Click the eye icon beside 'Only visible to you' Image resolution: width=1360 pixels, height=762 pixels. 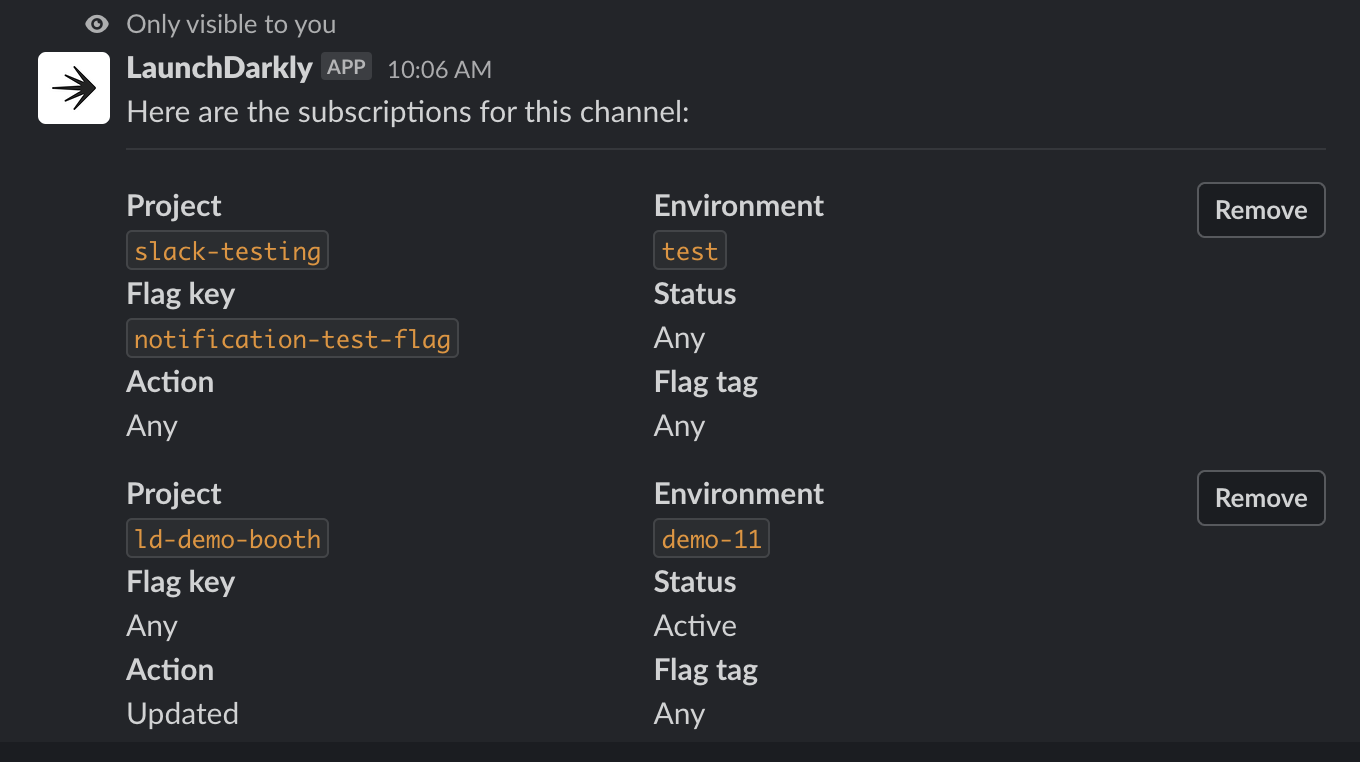point(95,24)
